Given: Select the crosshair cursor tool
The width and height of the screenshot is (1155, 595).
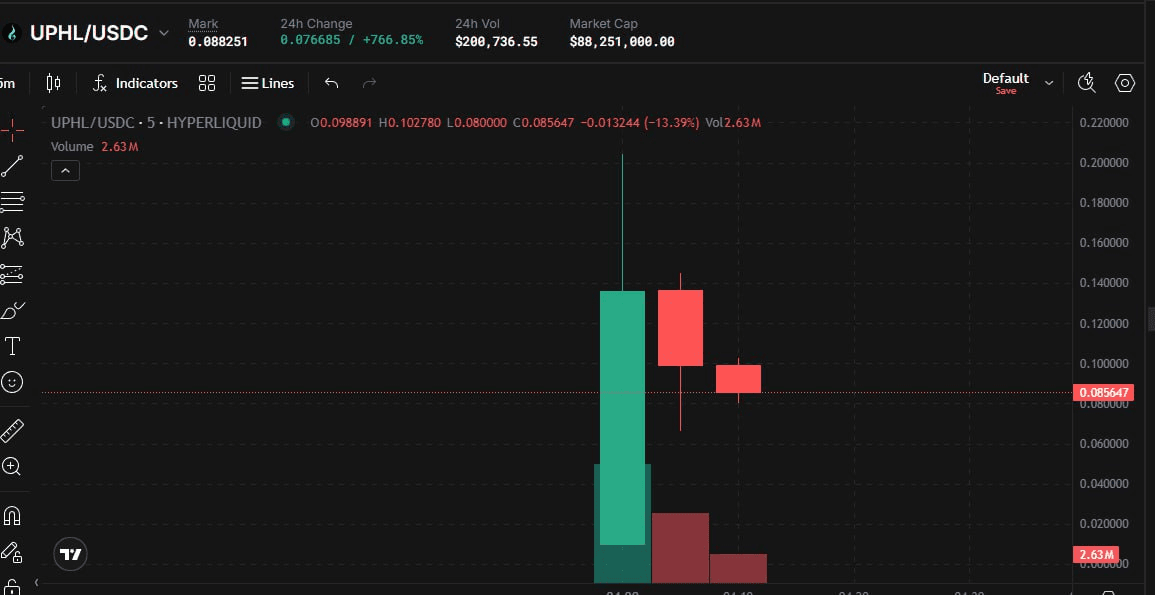Looking at the screenshot, I should (12, 131).
